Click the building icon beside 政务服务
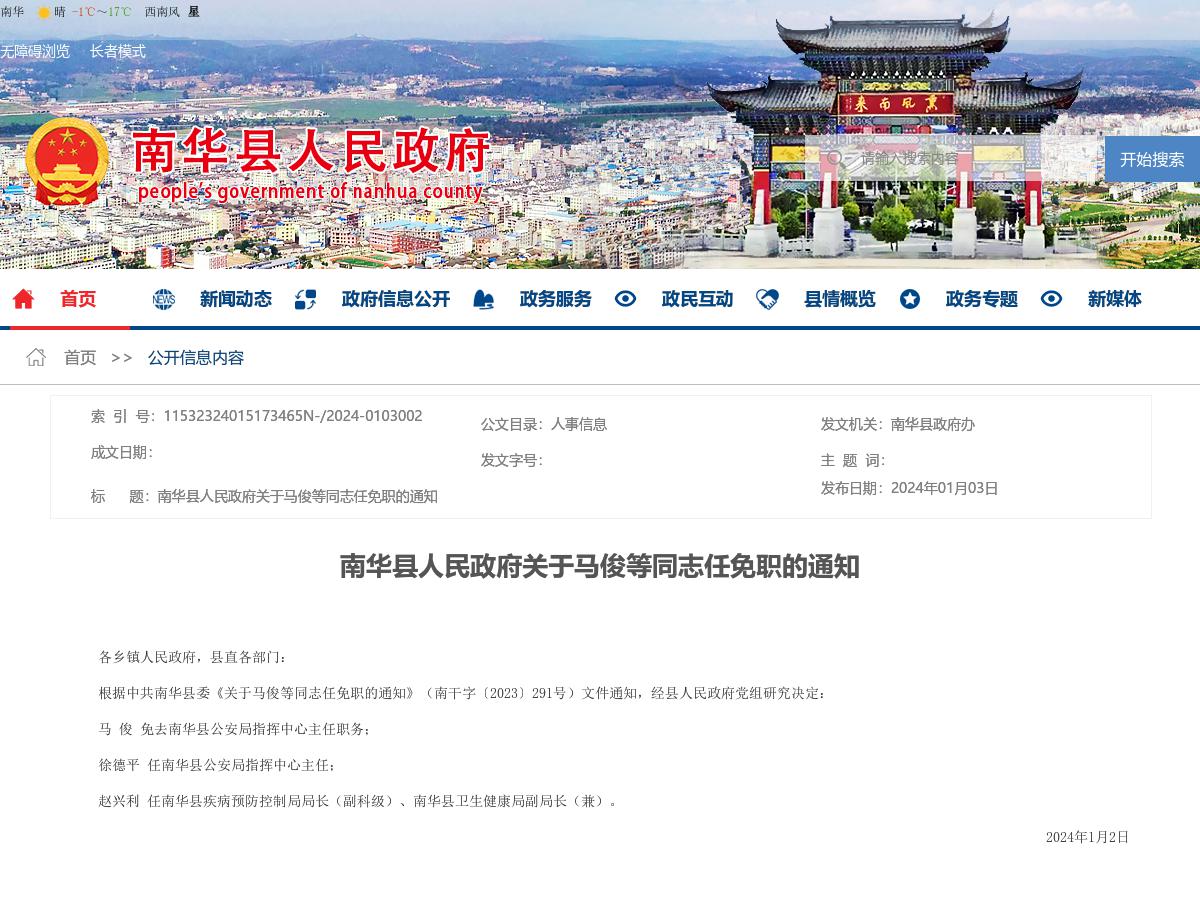Screen dimensions: 1200x900 [484, 299]
